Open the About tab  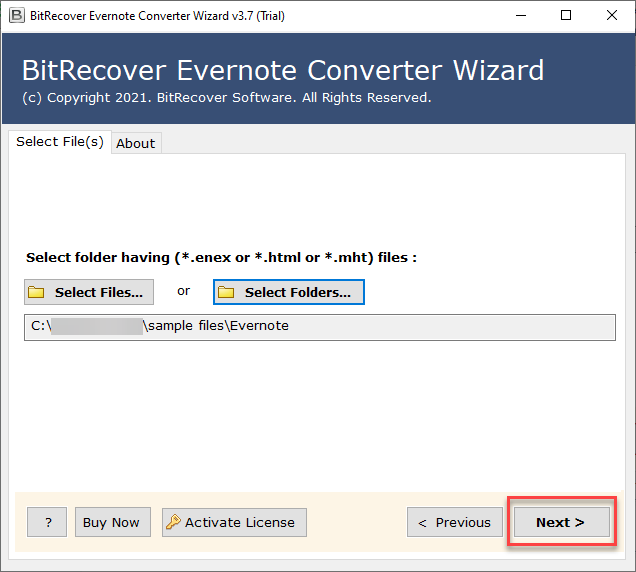pyautogui.click(x=136, y=143)
